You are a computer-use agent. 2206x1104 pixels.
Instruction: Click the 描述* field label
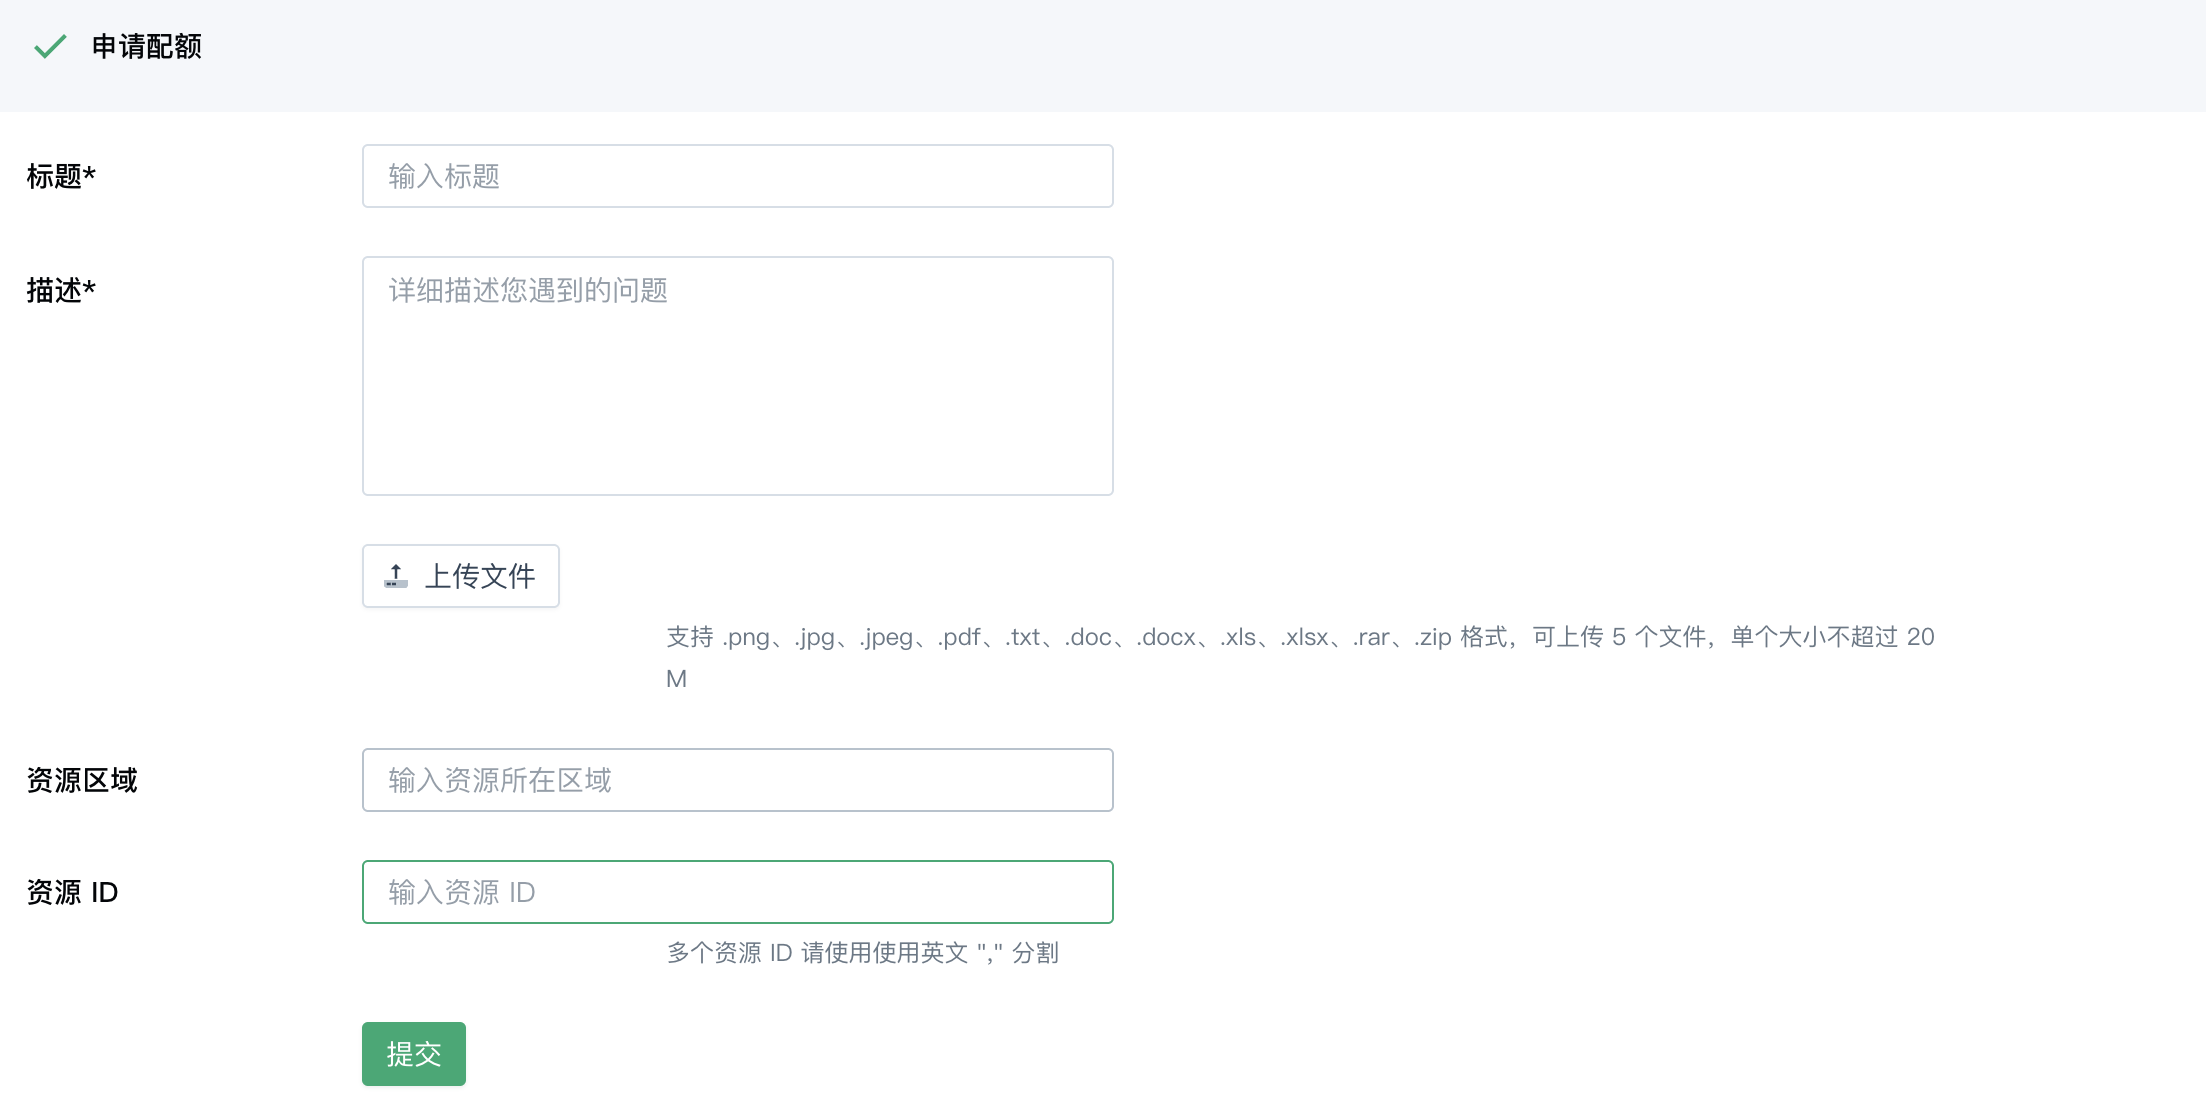pos(61,290)
